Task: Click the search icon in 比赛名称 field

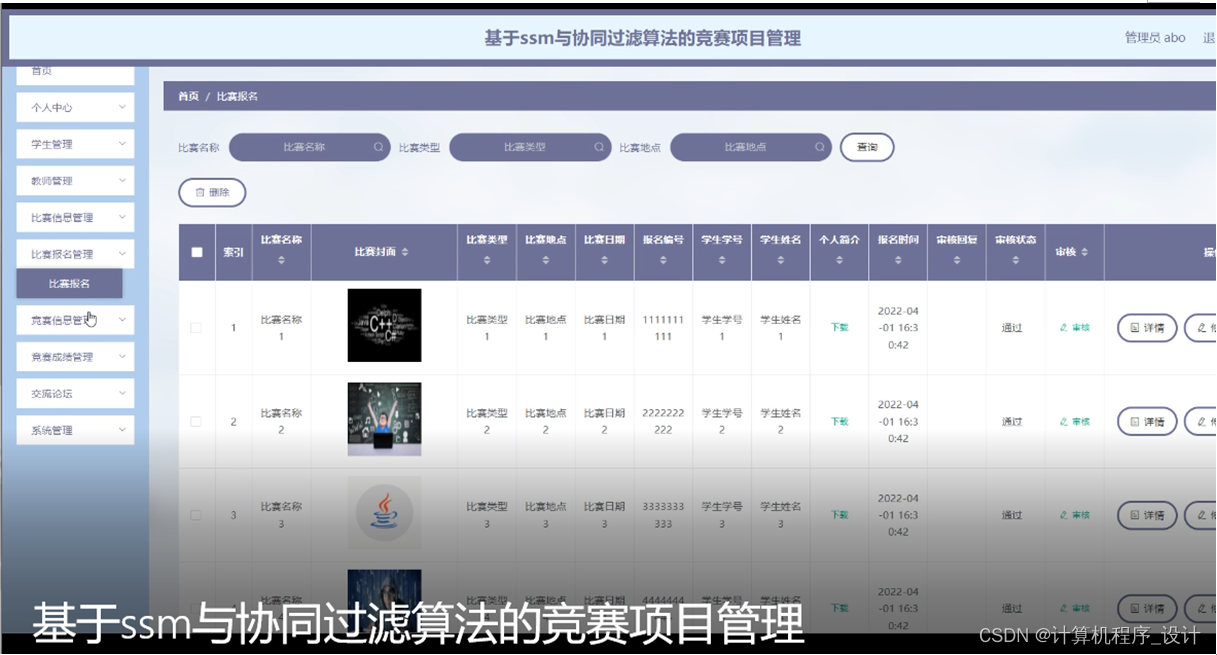Action: (x=379, y=147)
